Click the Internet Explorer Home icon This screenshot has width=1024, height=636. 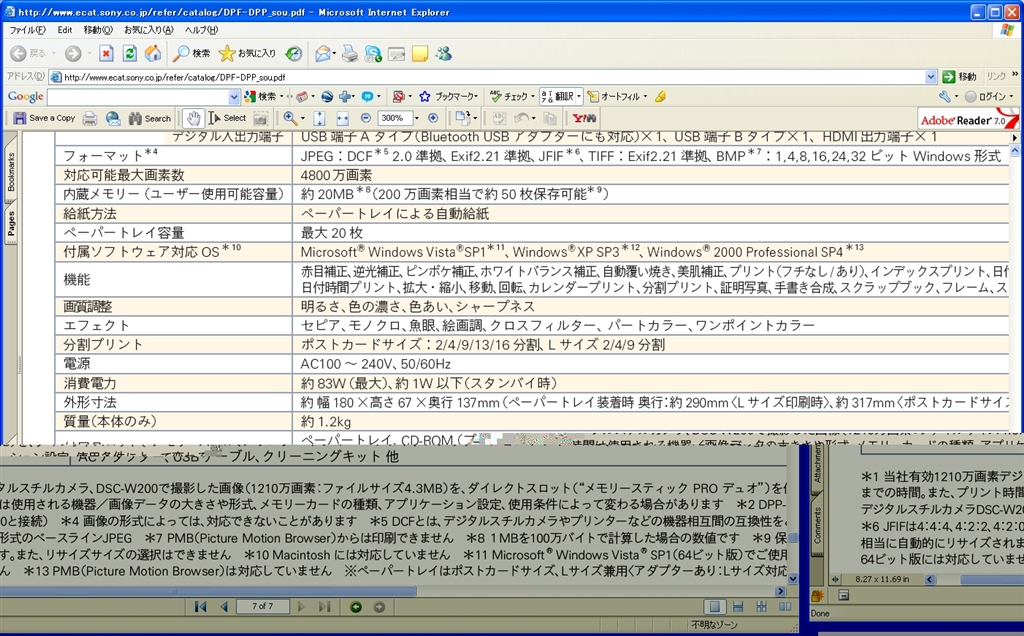point(152,53)
